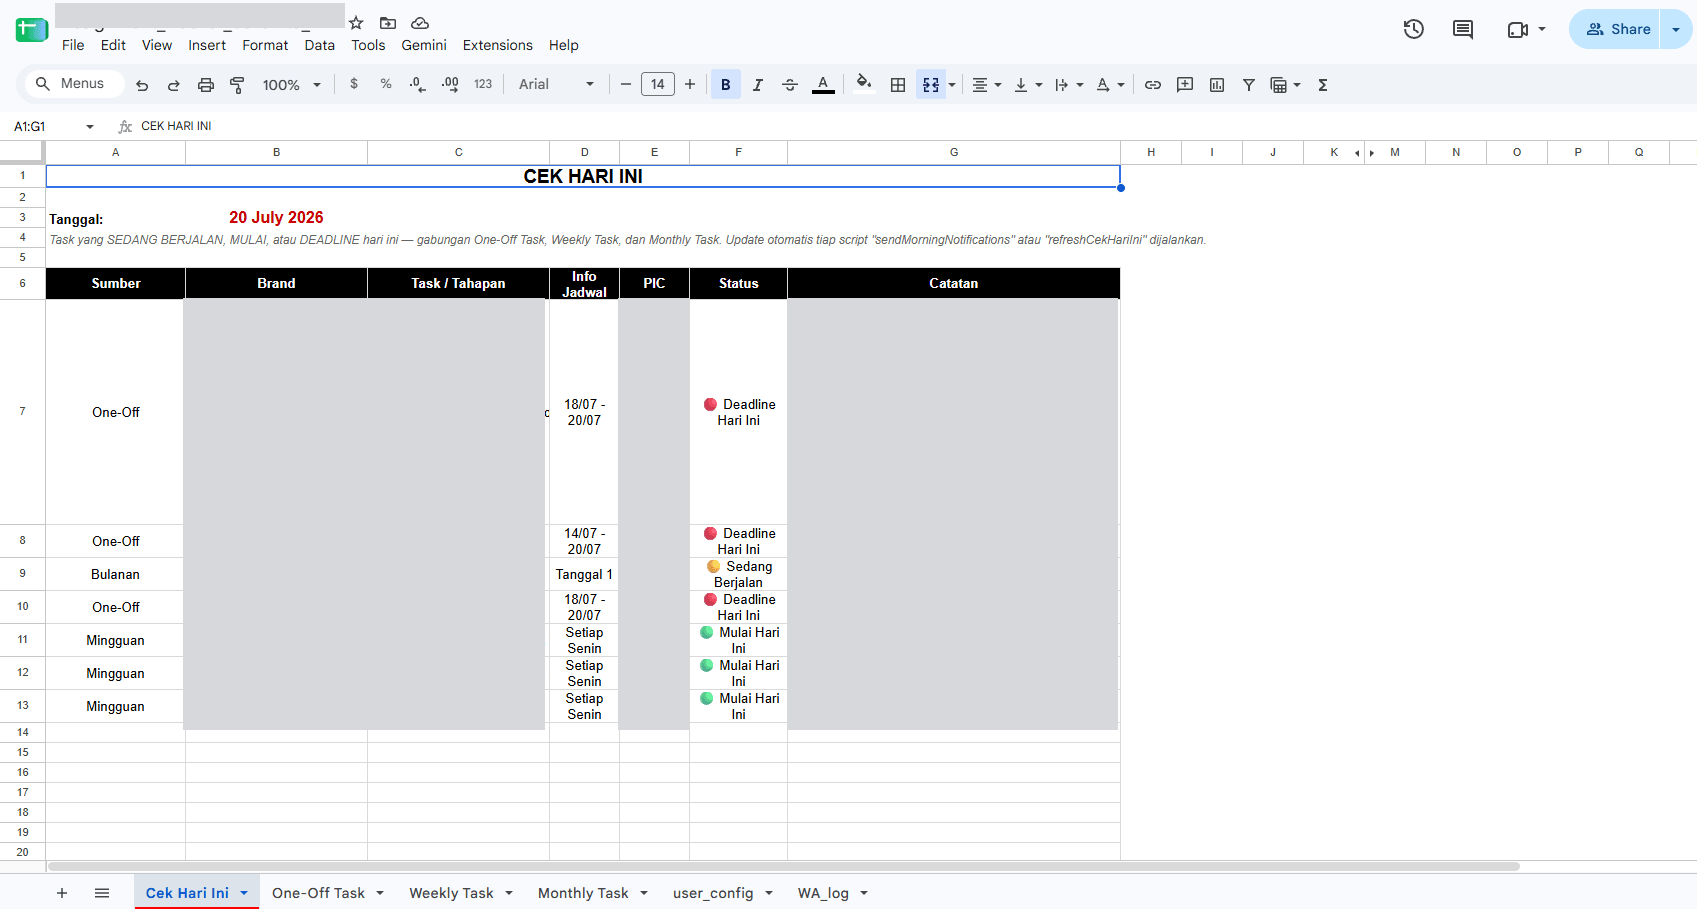Create a filter icon
The width and height of the screenshot is (1697, 909).
coord(1249,85)
